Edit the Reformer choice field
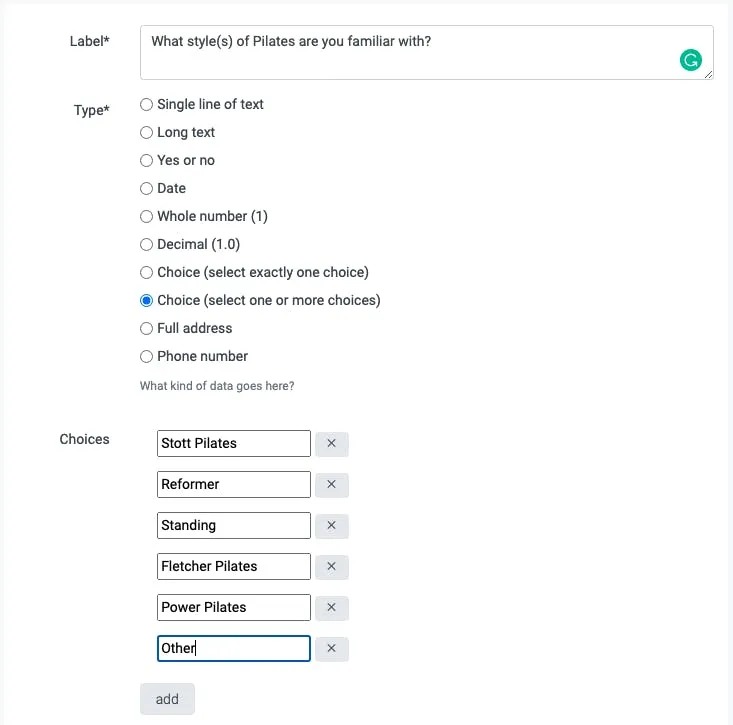733x725 pixels. (x=234, y=485)
